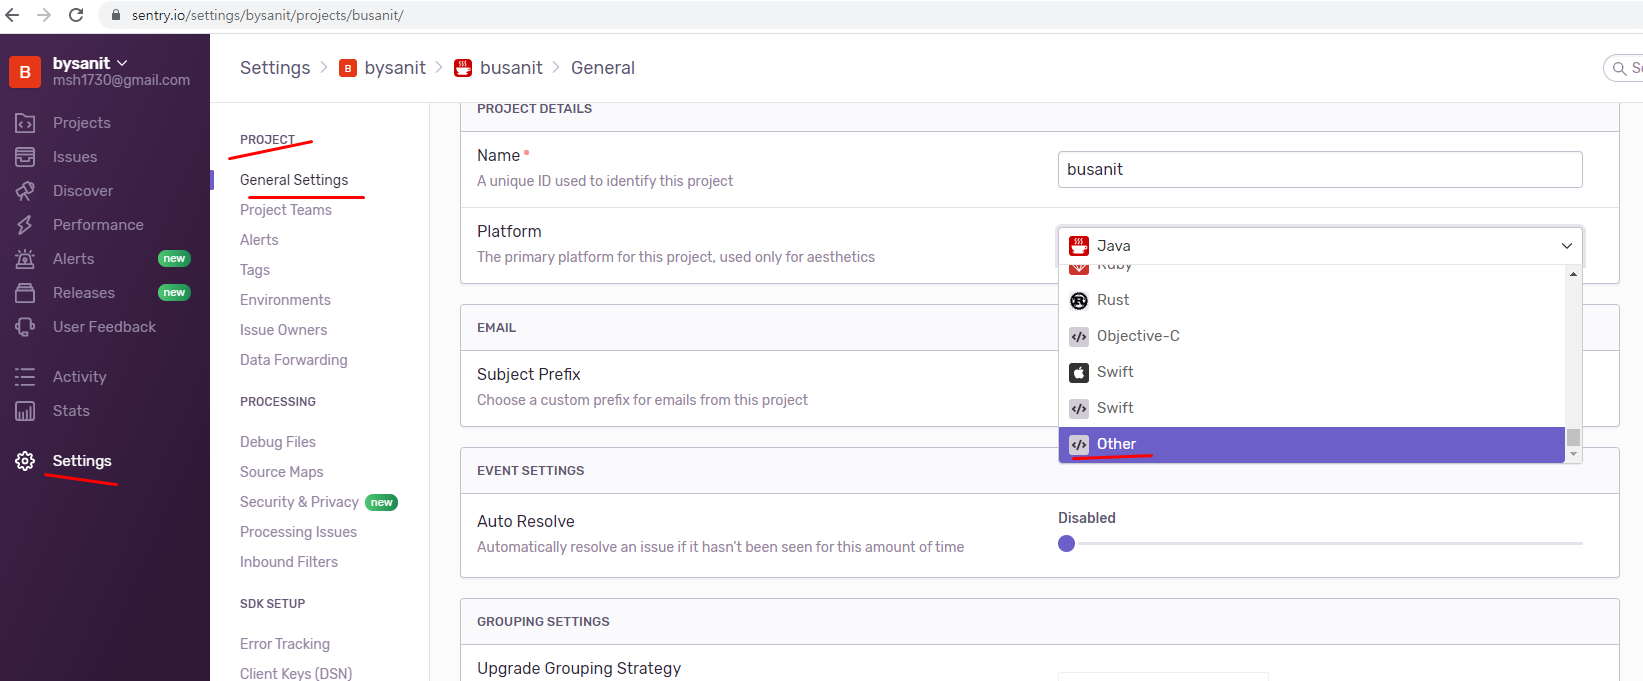
Task: Open Activity in the sidebar
Action: 79,377
